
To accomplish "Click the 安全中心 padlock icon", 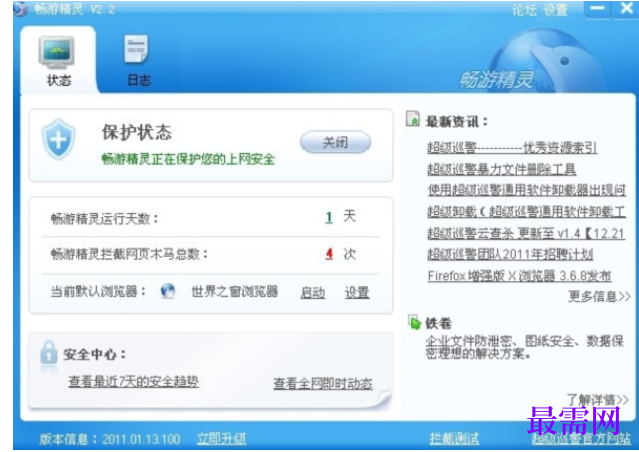I will click(49, 353).
